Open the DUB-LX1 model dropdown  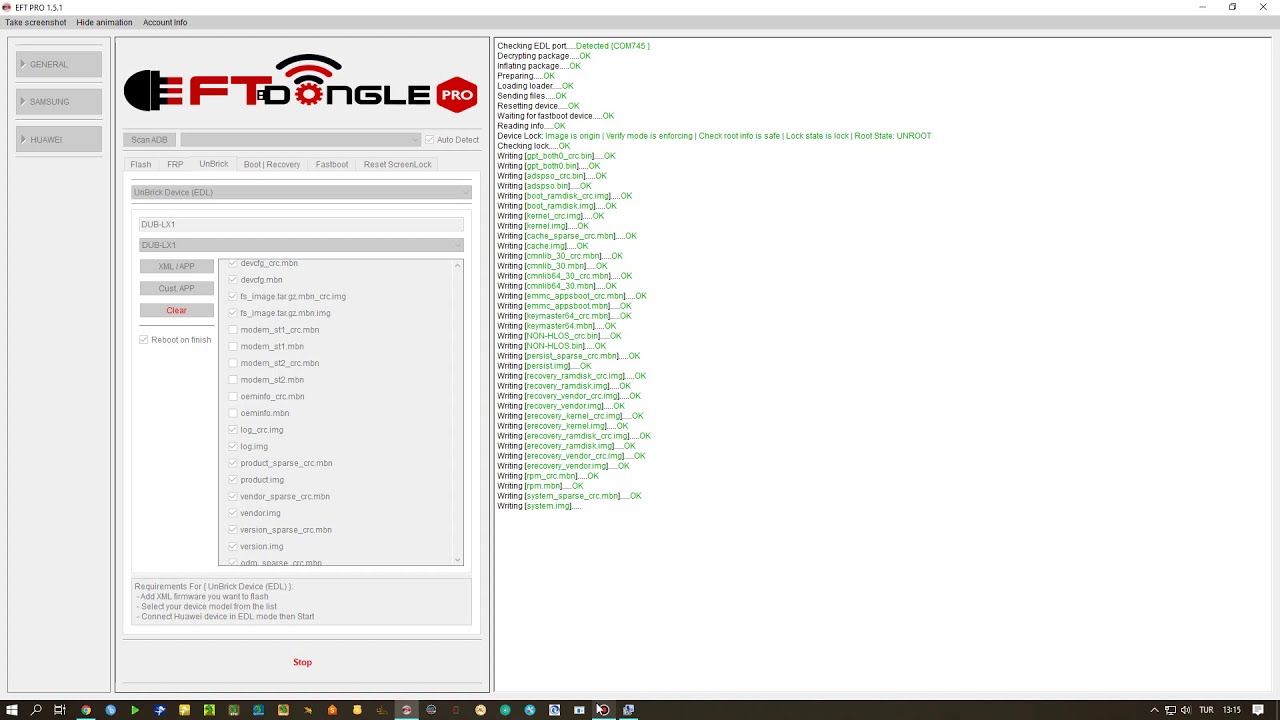click(301, 245)
